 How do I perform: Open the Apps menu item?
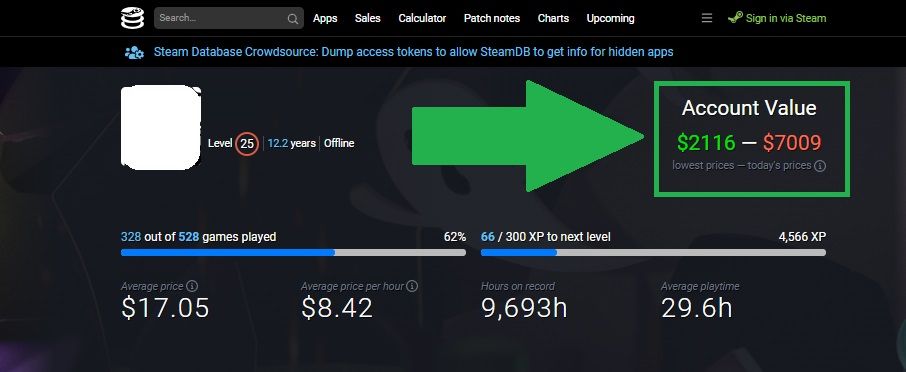pos(325,18)
